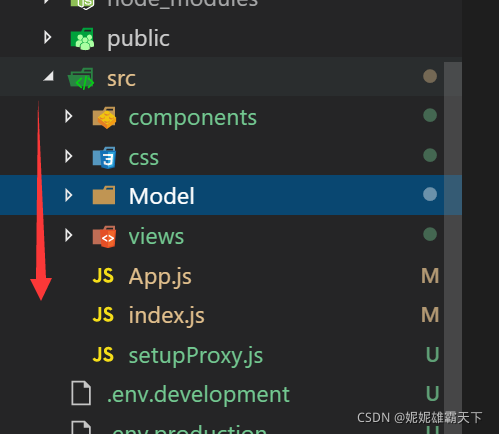Click the M modified badge on index.js
This screenshot has height=434, width=499.
point(430,315)
